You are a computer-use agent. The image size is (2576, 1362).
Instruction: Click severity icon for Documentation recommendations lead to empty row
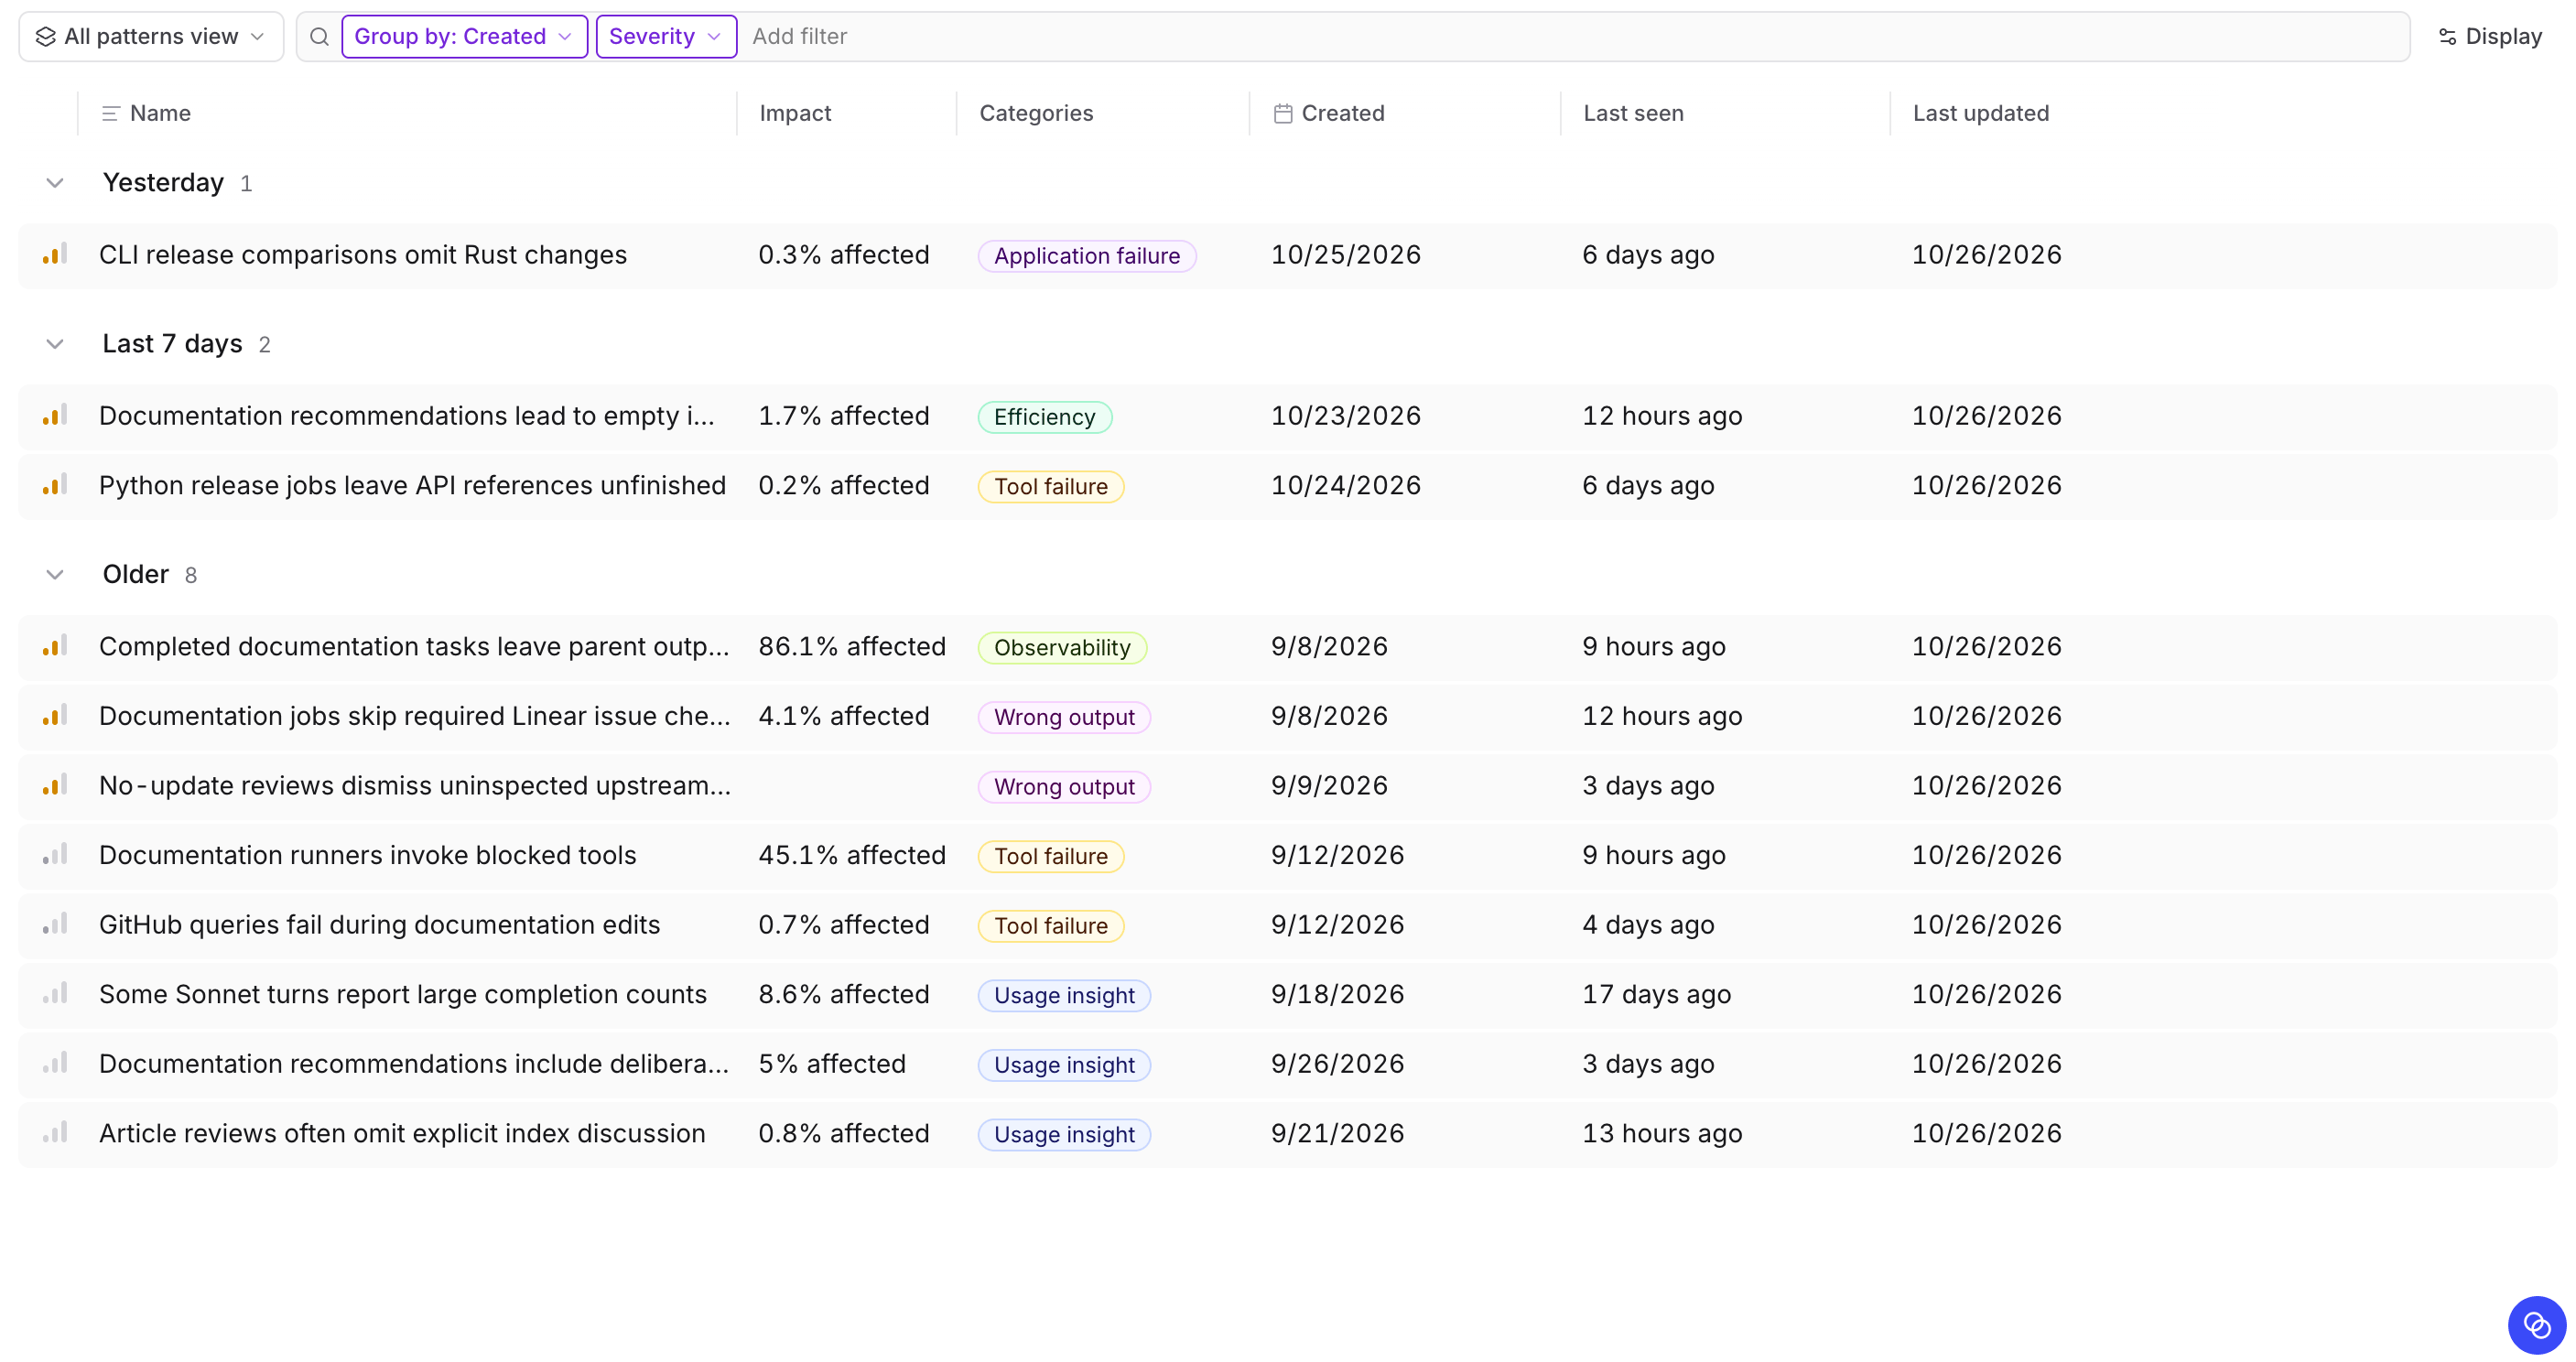(55, 415)
